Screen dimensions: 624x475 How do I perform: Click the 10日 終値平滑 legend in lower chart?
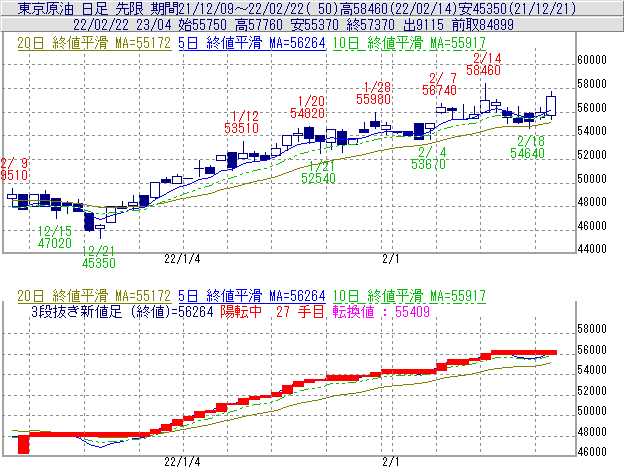click(409, 296)
